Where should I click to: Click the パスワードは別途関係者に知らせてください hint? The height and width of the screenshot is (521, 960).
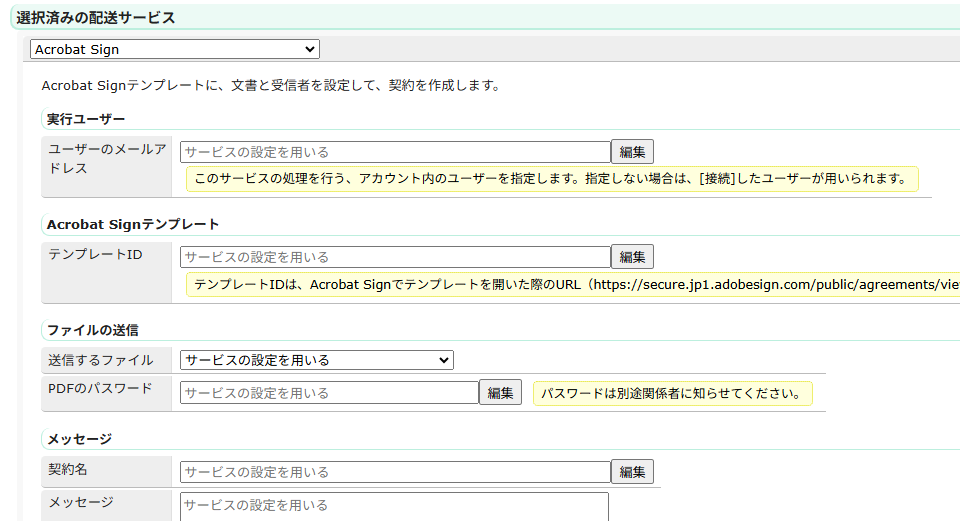pos(672,394)
